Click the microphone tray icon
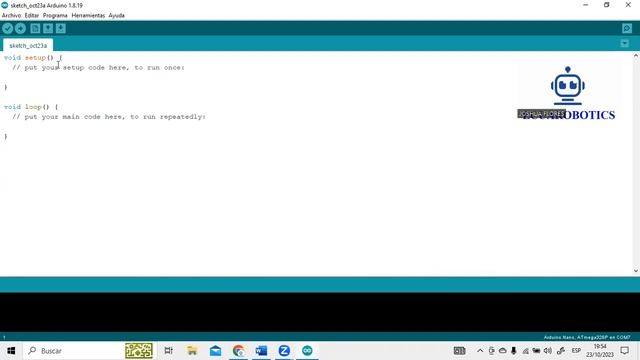The height and width of the screenshot is (360, 640). pyautogui.click(x=513, y=351)
